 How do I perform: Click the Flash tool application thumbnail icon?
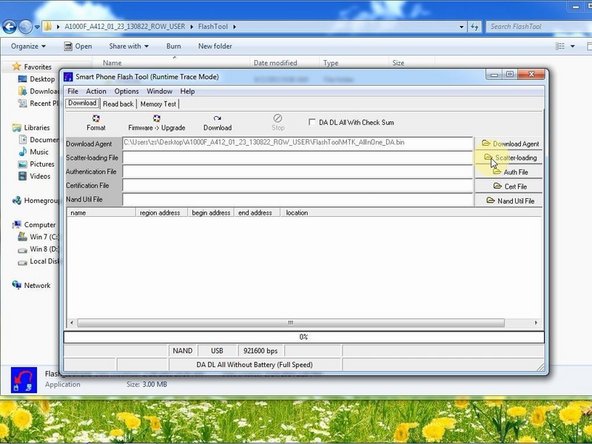[24, 379]
